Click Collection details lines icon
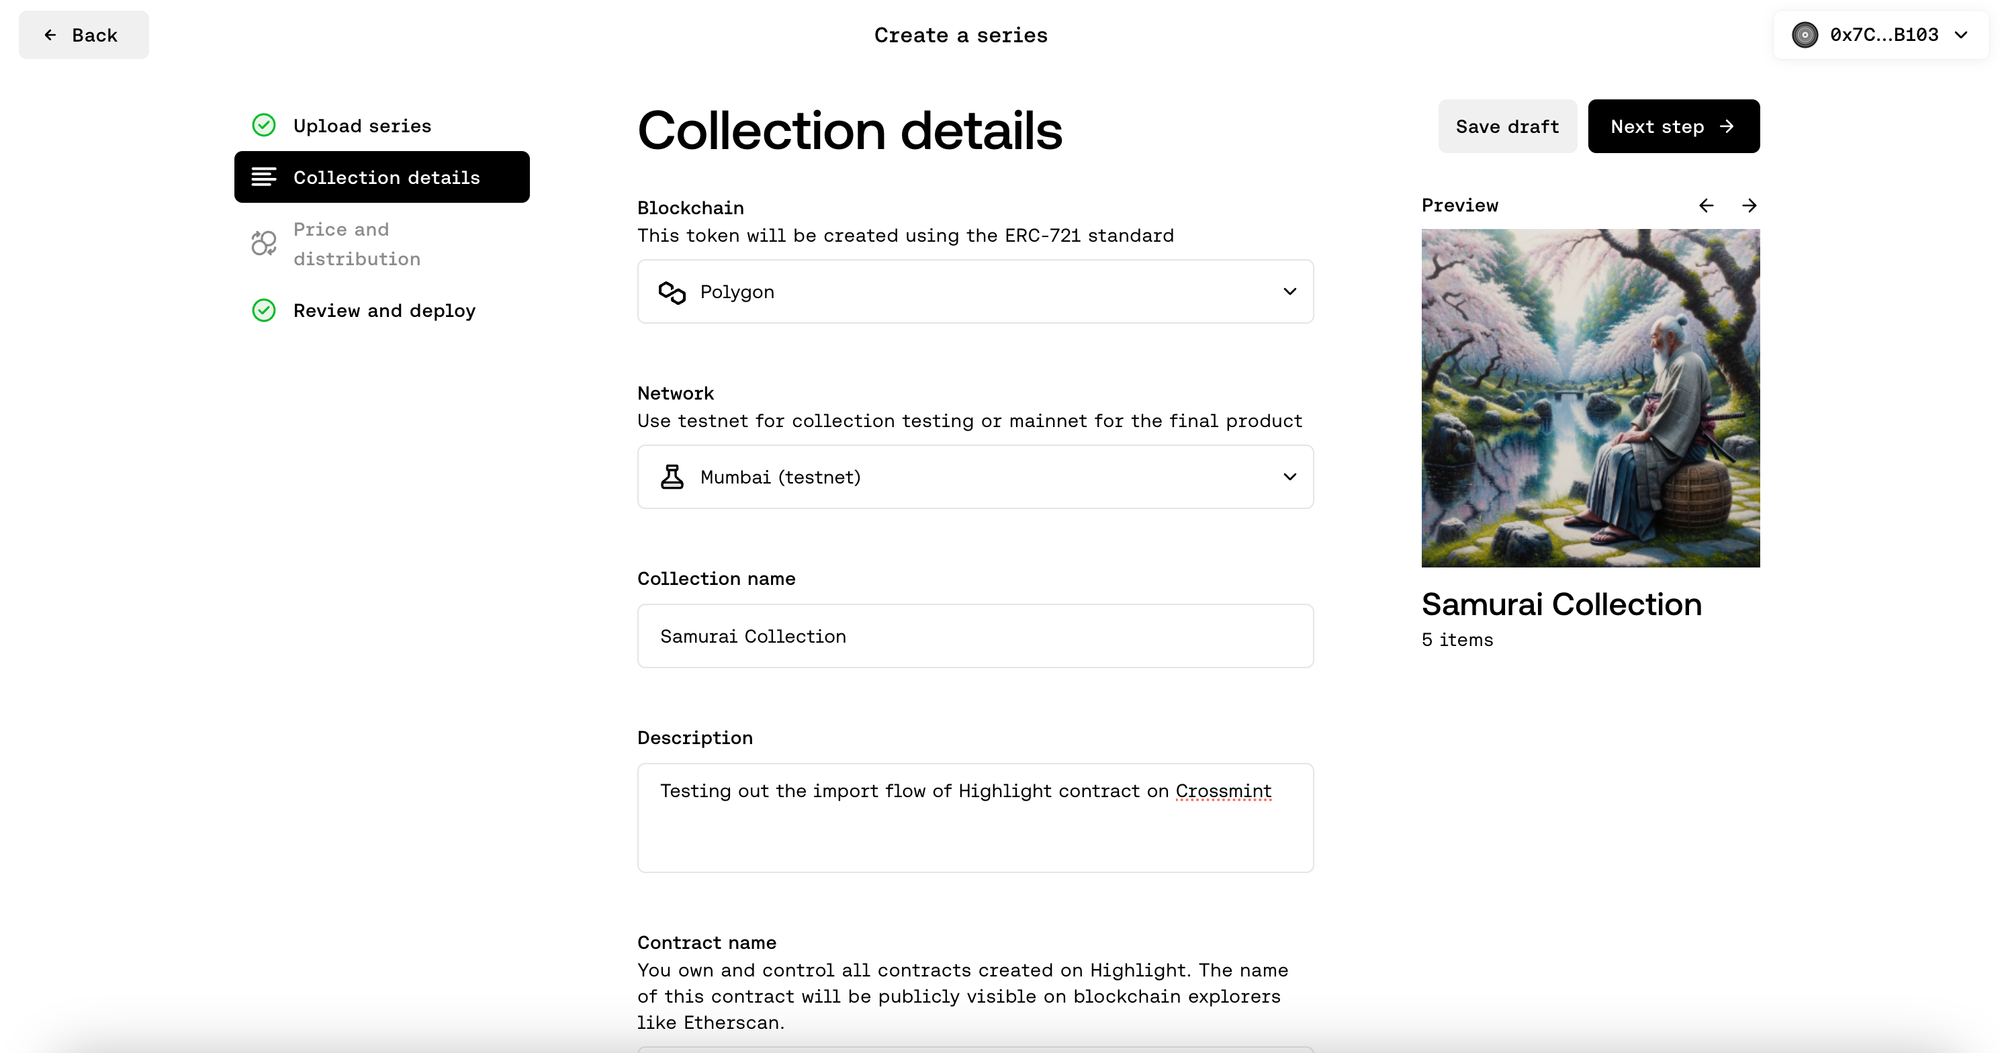The height and width of the screenshot is (1053, 2000). 264,177
